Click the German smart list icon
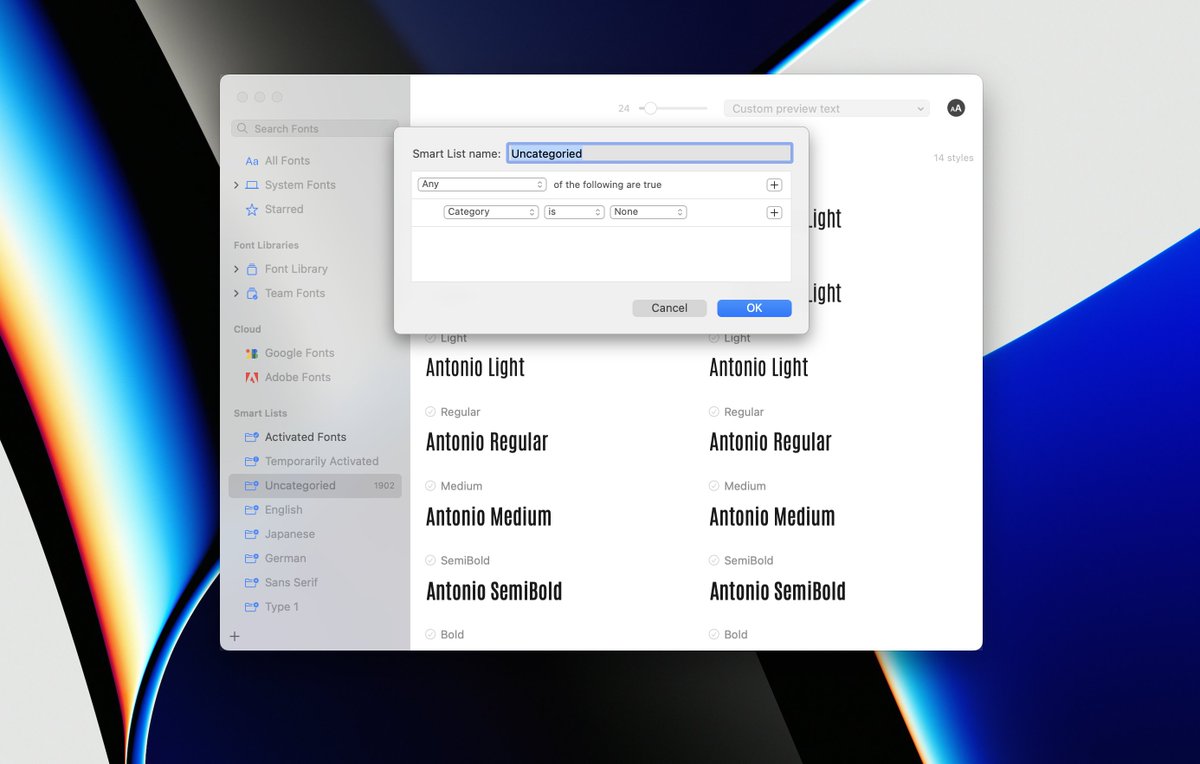This screenshot has width=1200, height=764. pos(252,558)
